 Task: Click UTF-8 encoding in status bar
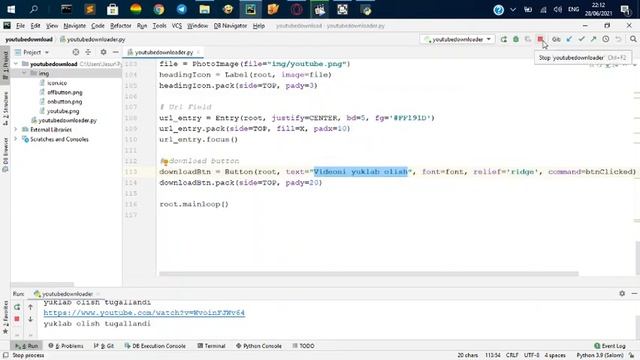531,356
